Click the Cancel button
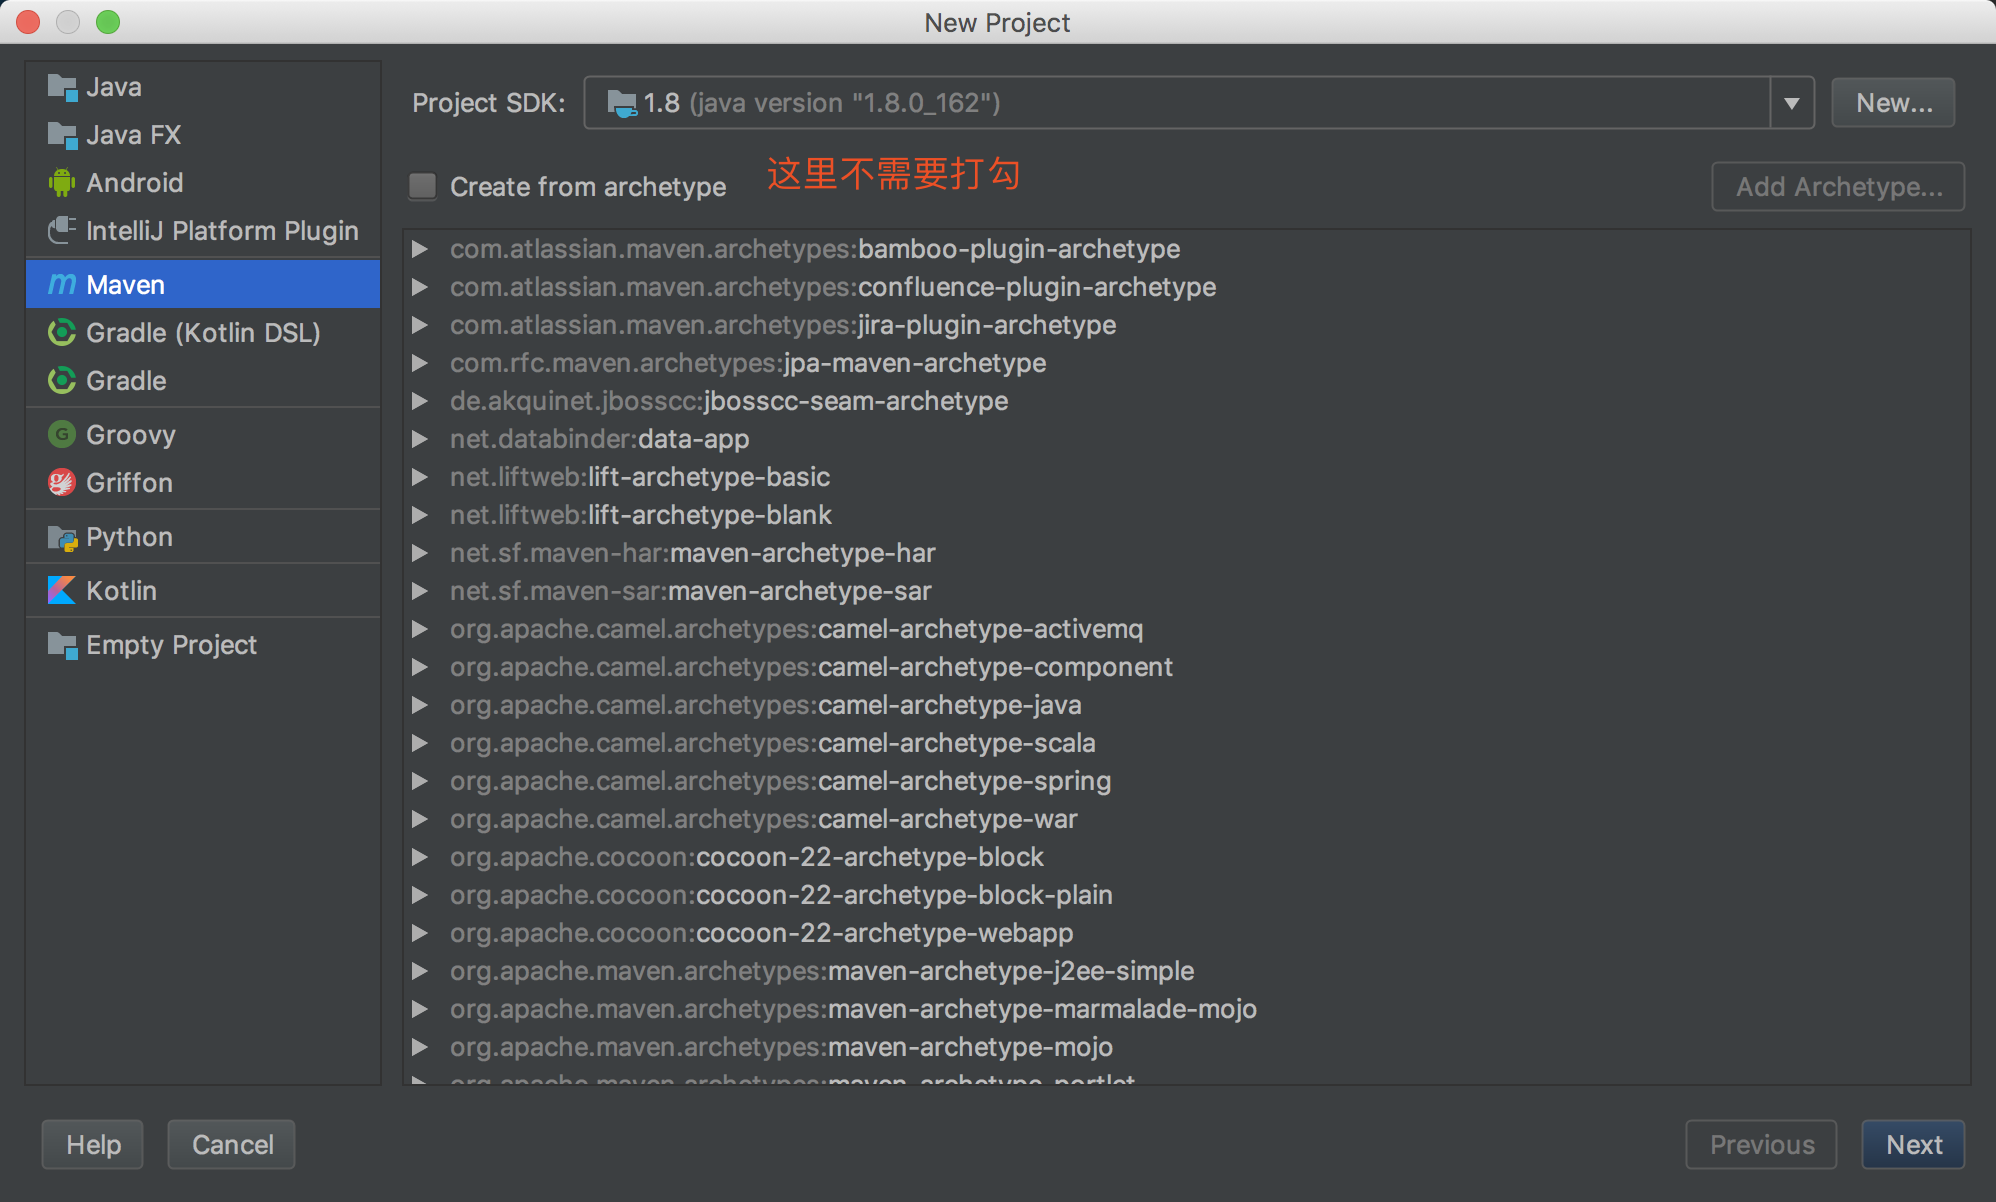This screenshot has width=1996, height=1202. point(232,1144)
